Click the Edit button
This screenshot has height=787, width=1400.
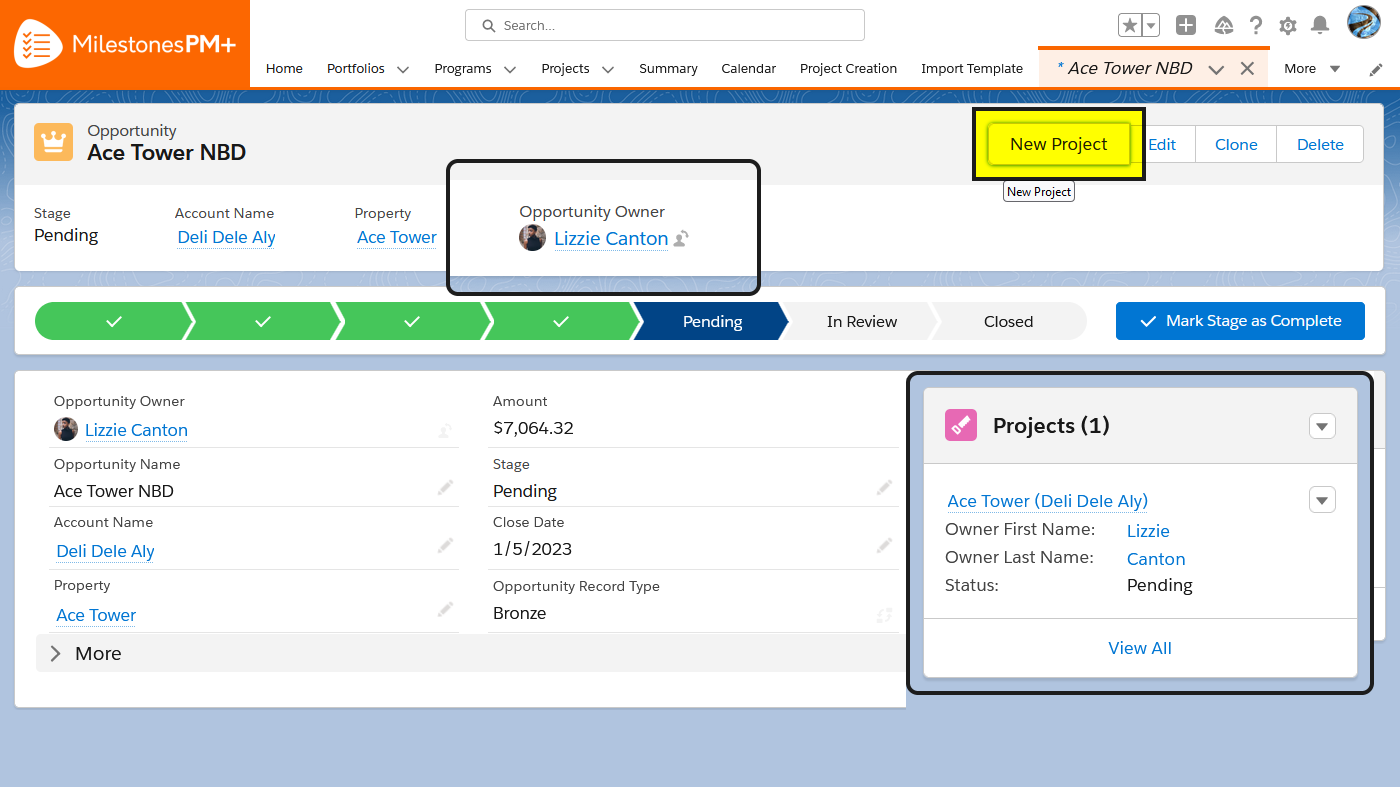pos(1162,144)
